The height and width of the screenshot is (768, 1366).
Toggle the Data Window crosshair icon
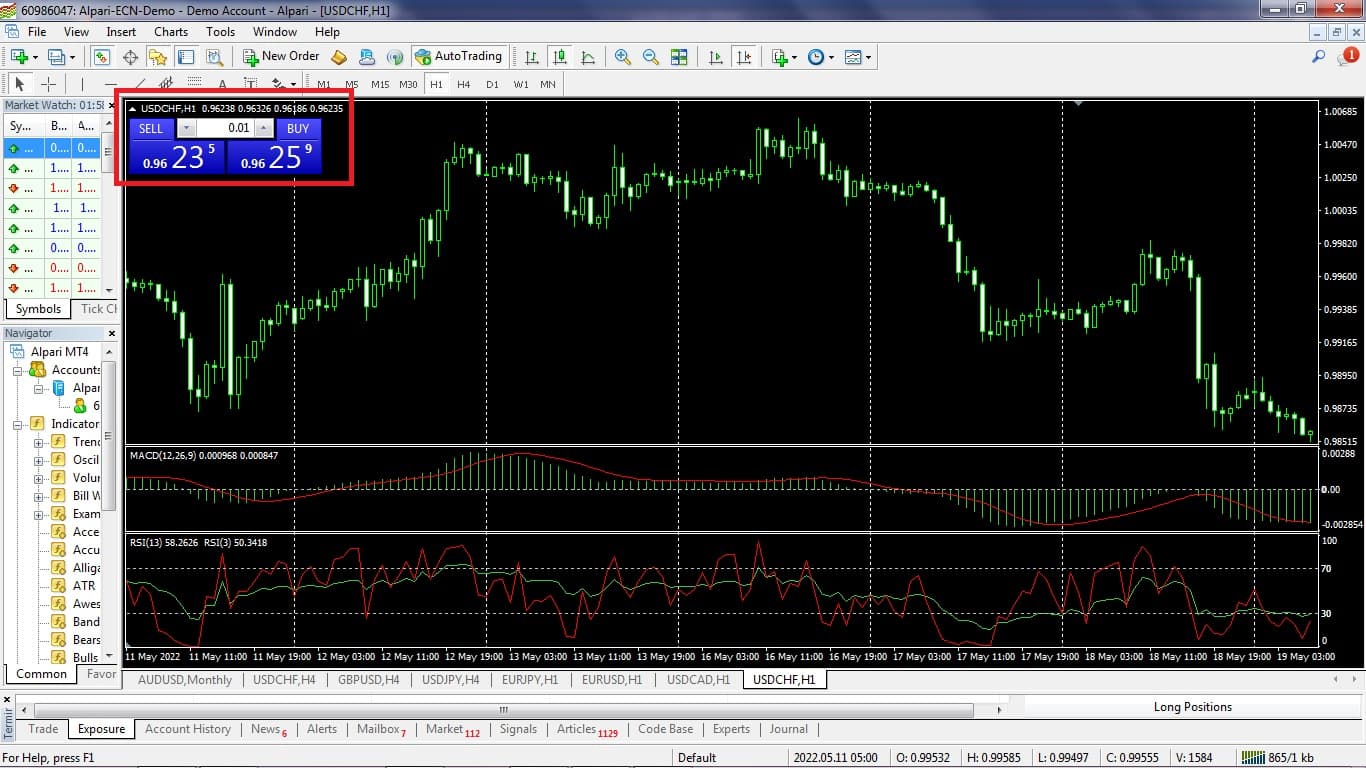pos(130,57)
